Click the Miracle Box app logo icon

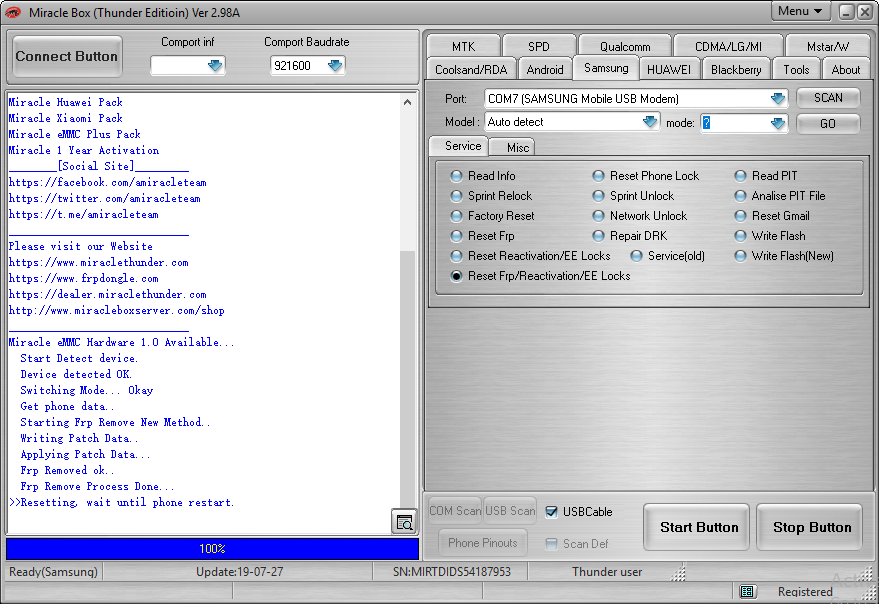[x=13, y=12]
